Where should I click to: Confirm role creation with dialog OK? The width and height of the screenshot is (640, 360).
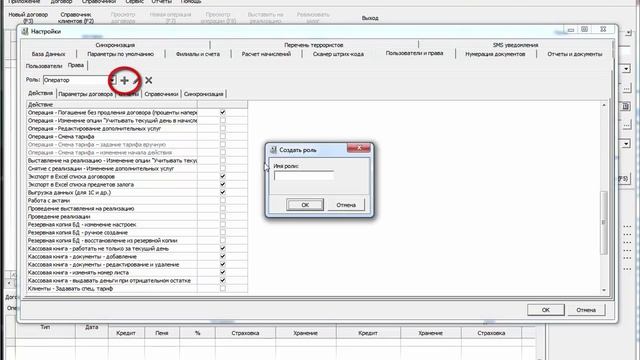point(305,205)
